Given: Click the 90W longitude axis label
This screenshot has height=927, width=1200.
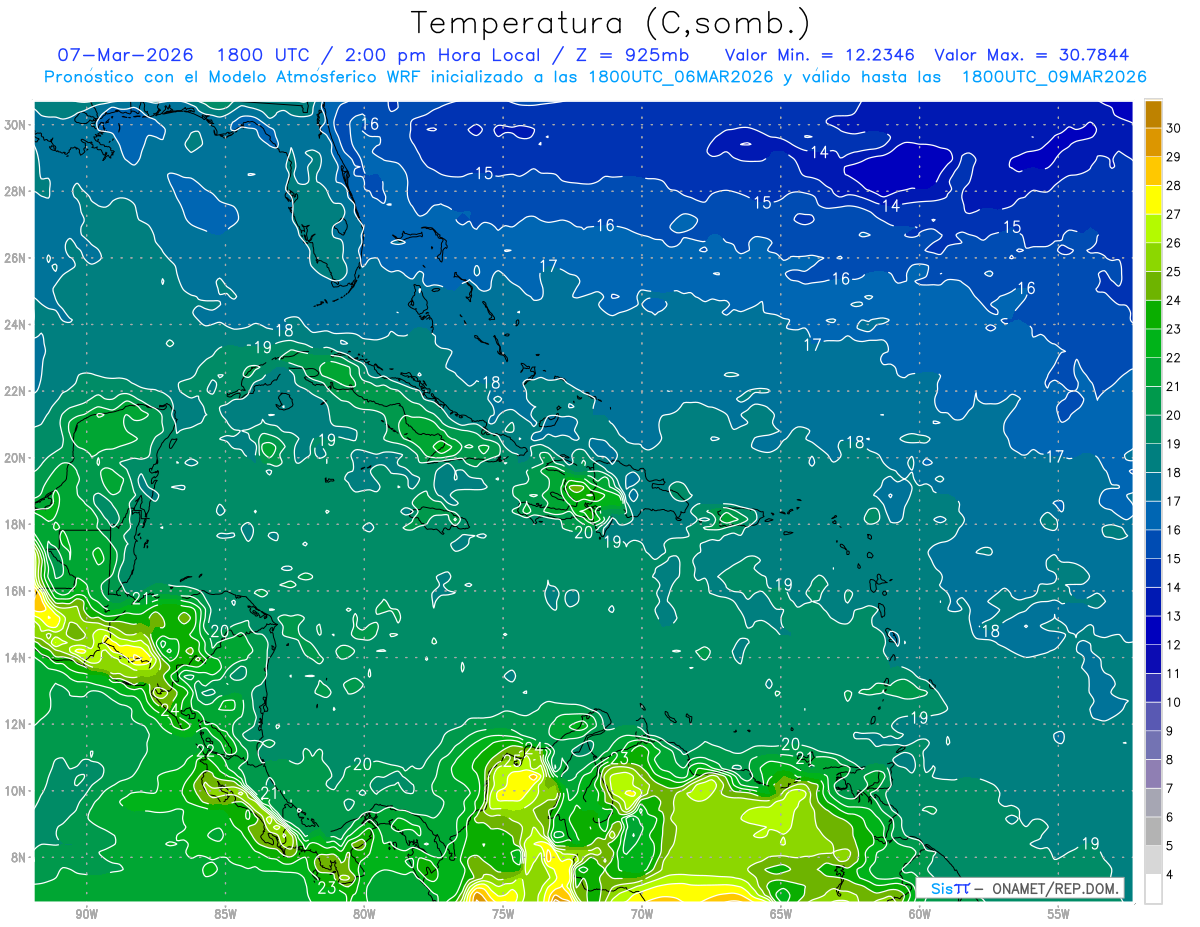Looking at the screenshot, I should click(x=86, y=914).
